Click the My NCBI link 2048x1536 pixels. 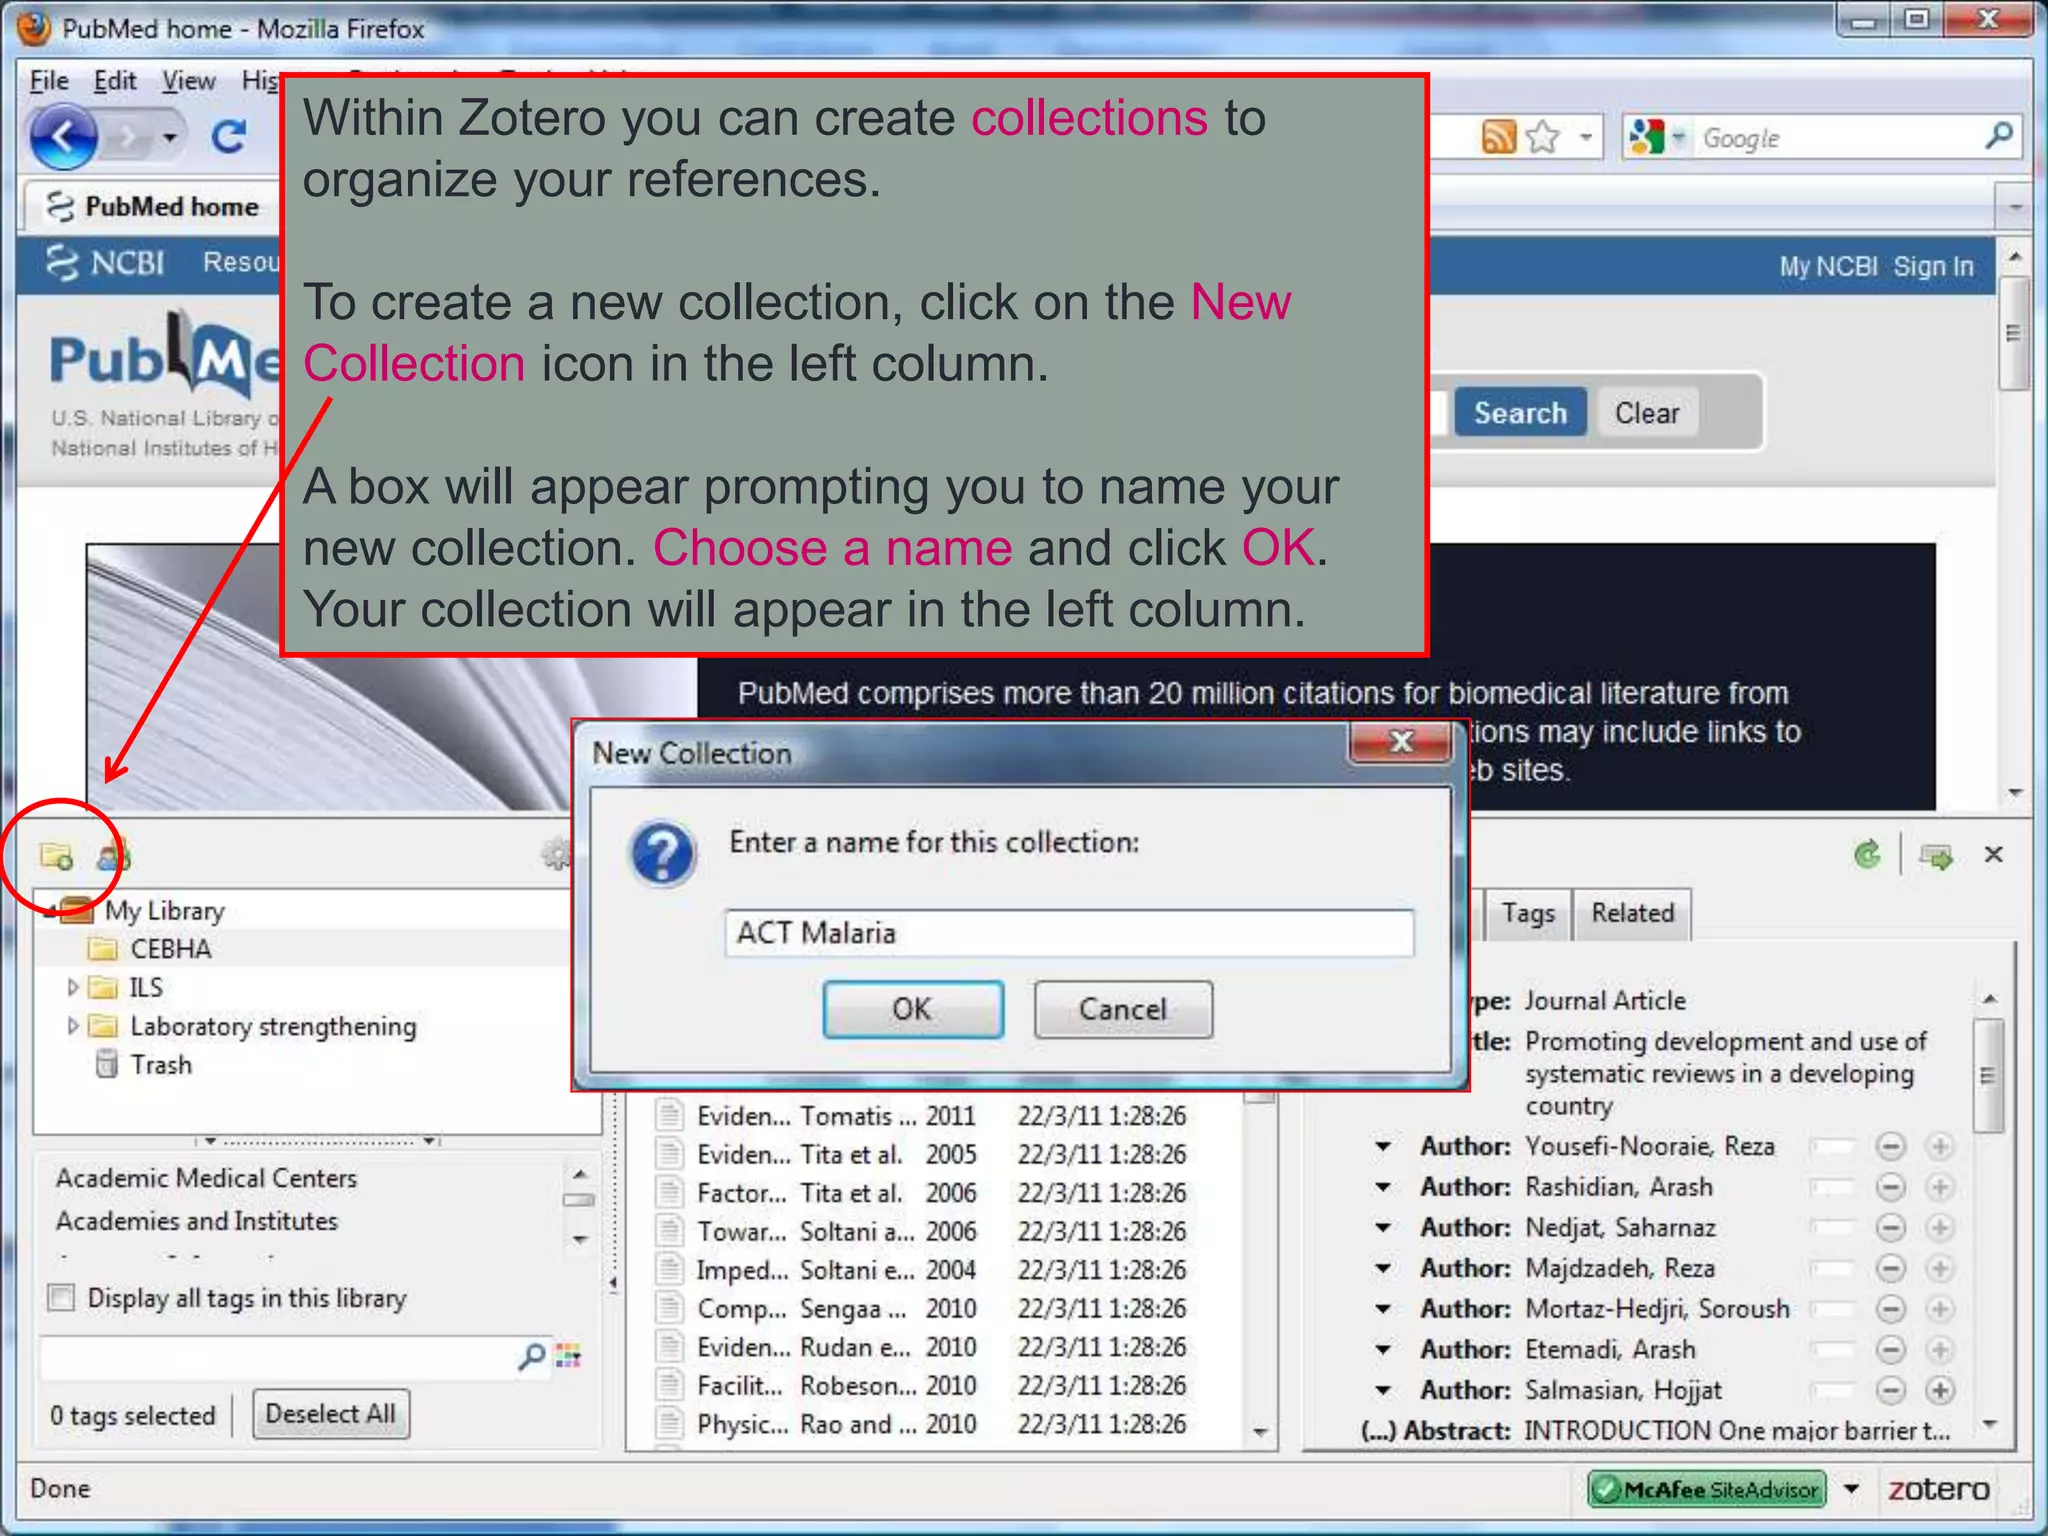(1828, 267)
